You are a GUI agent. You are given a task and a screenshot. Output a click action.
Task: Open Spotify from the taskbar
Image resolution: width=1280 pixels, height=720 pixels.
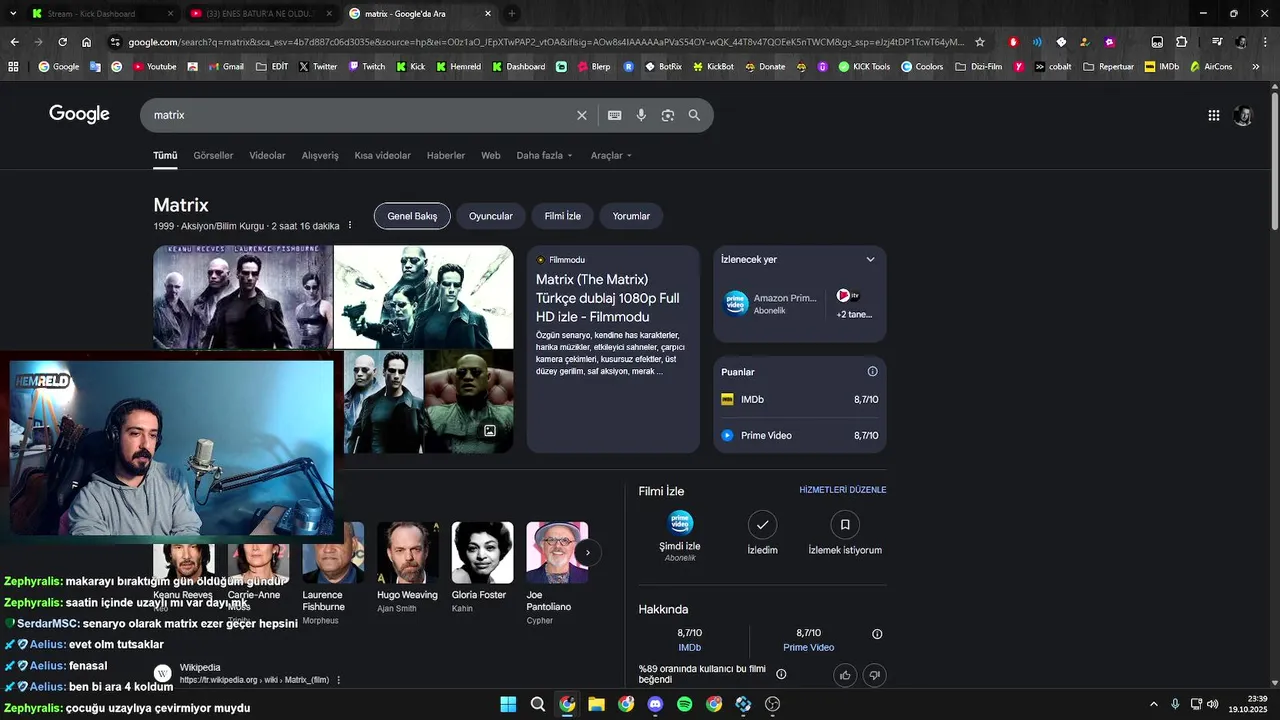click(684, 704)
